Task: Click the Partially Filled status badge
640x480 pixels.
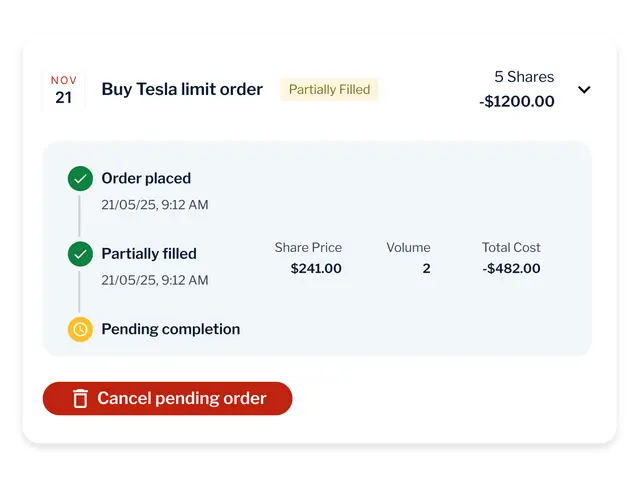Action: 329,90
